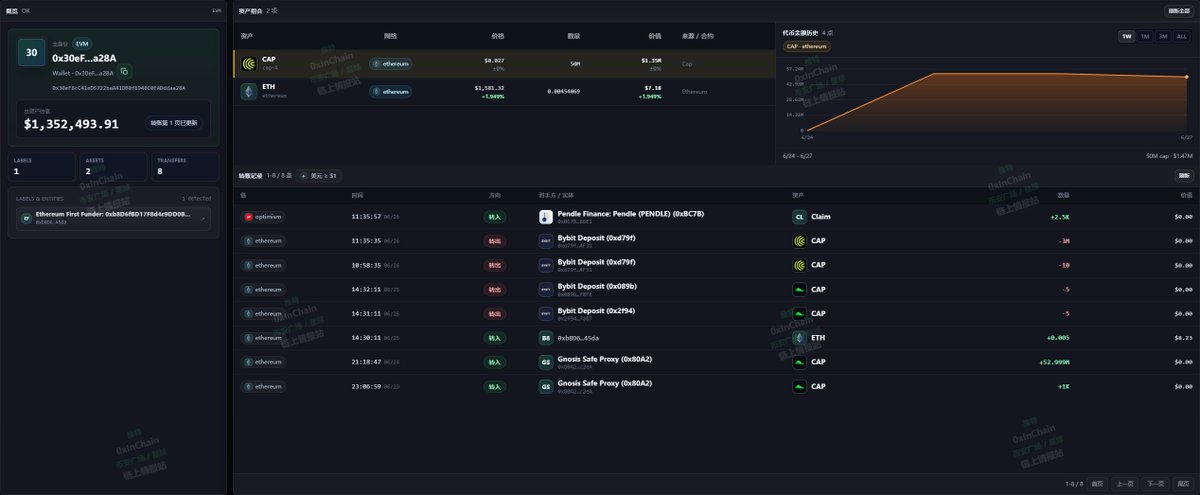Viewport: 1200px width, 495px height.
Task: Click ethereum network chip in ETH row
Action: (391, 91)
